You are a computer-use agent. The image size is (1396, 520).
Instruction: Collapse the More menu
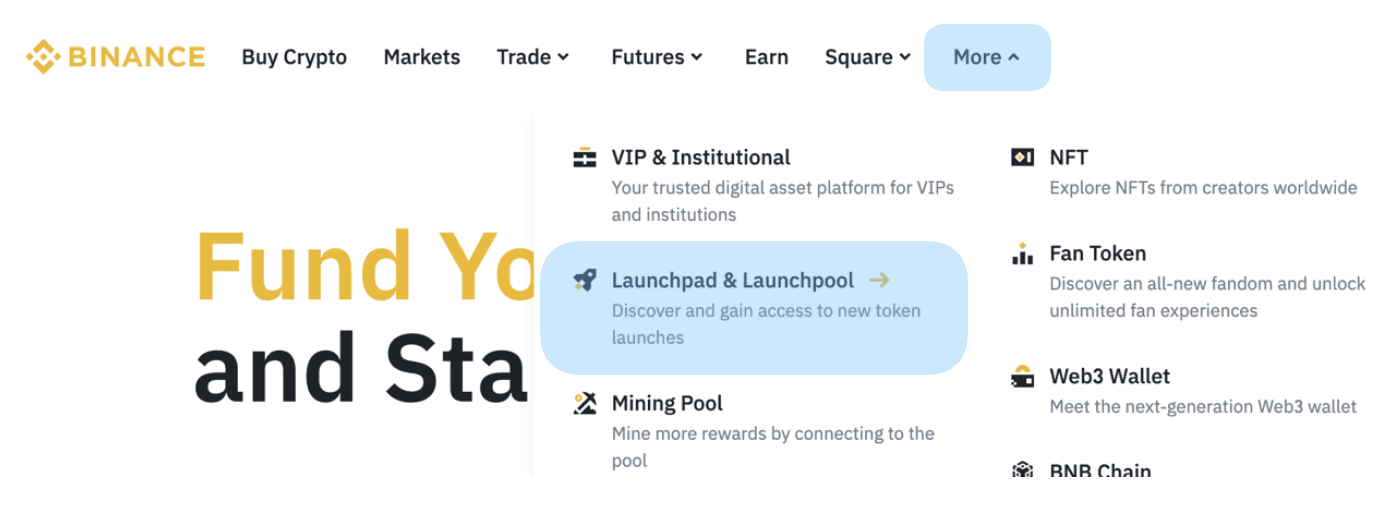click(987, 57)
